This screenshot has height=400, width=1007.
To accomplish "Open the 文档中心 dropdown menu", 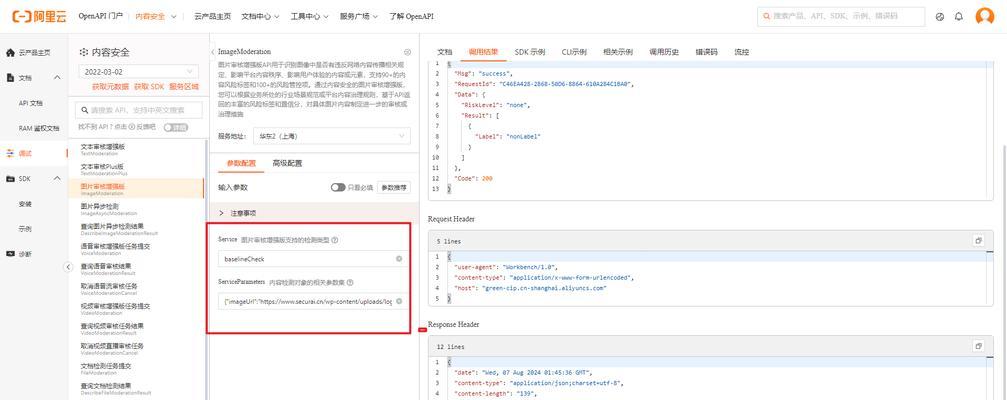I will (260, 16).
